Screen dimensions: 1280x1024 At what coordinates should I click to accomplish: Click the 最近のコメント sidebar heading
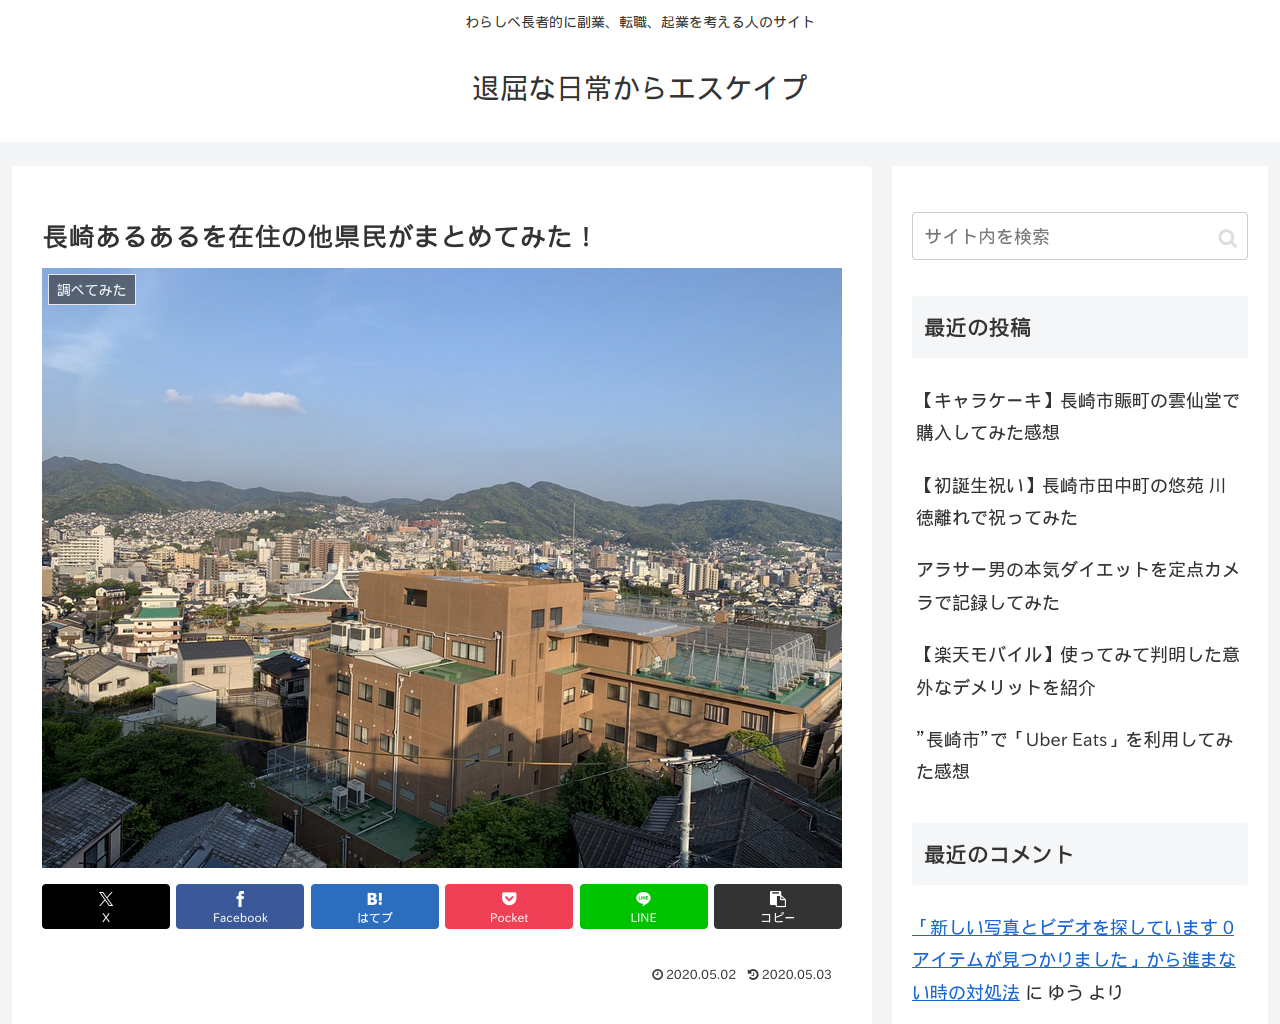1080,854
